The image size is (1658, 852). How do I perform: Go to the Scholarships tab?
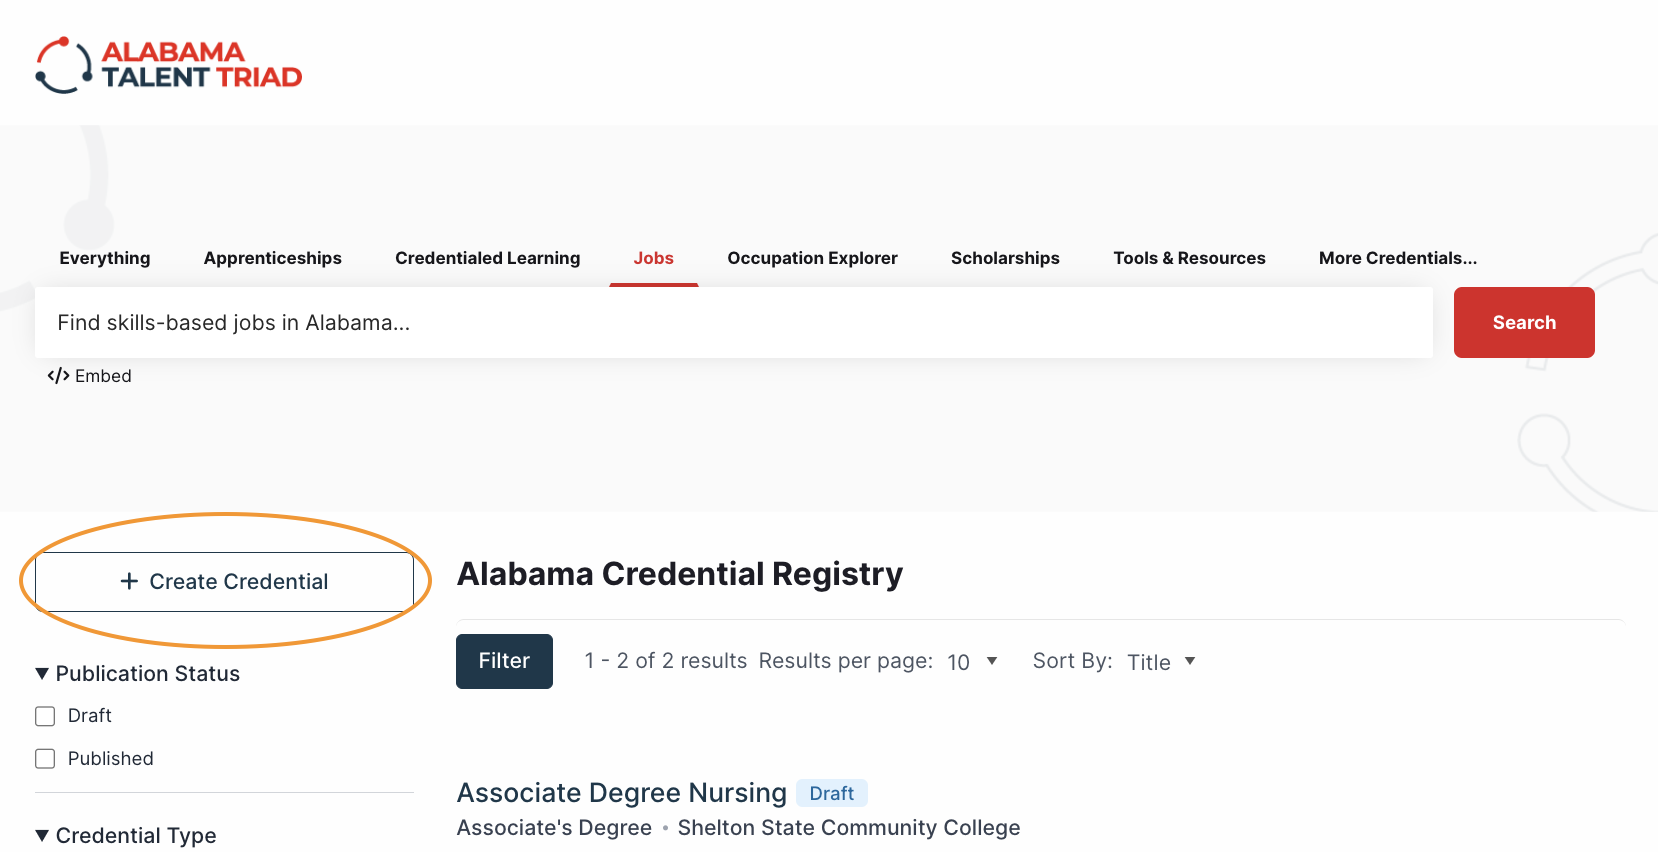tap(1005, 258)
